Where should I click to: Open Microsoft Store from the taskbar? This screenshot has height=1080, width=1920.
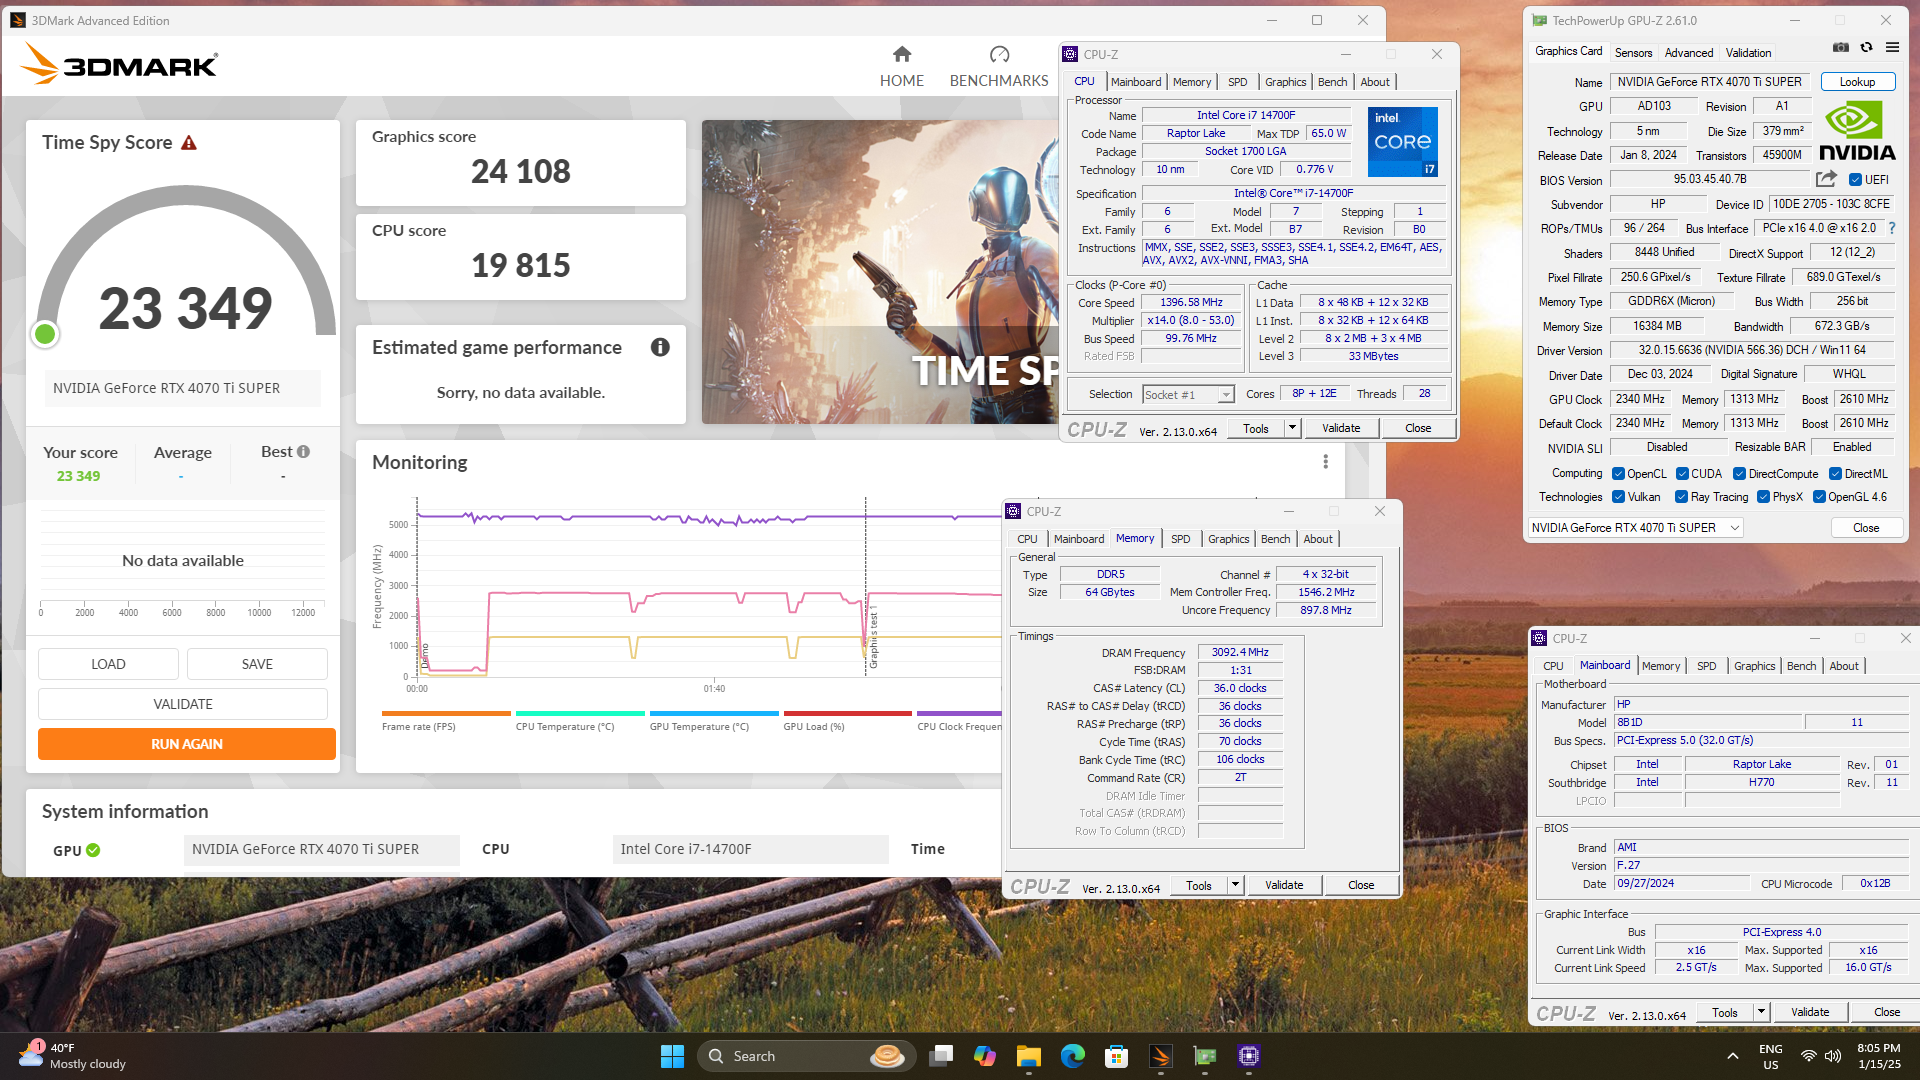tap(1117, 1056)
